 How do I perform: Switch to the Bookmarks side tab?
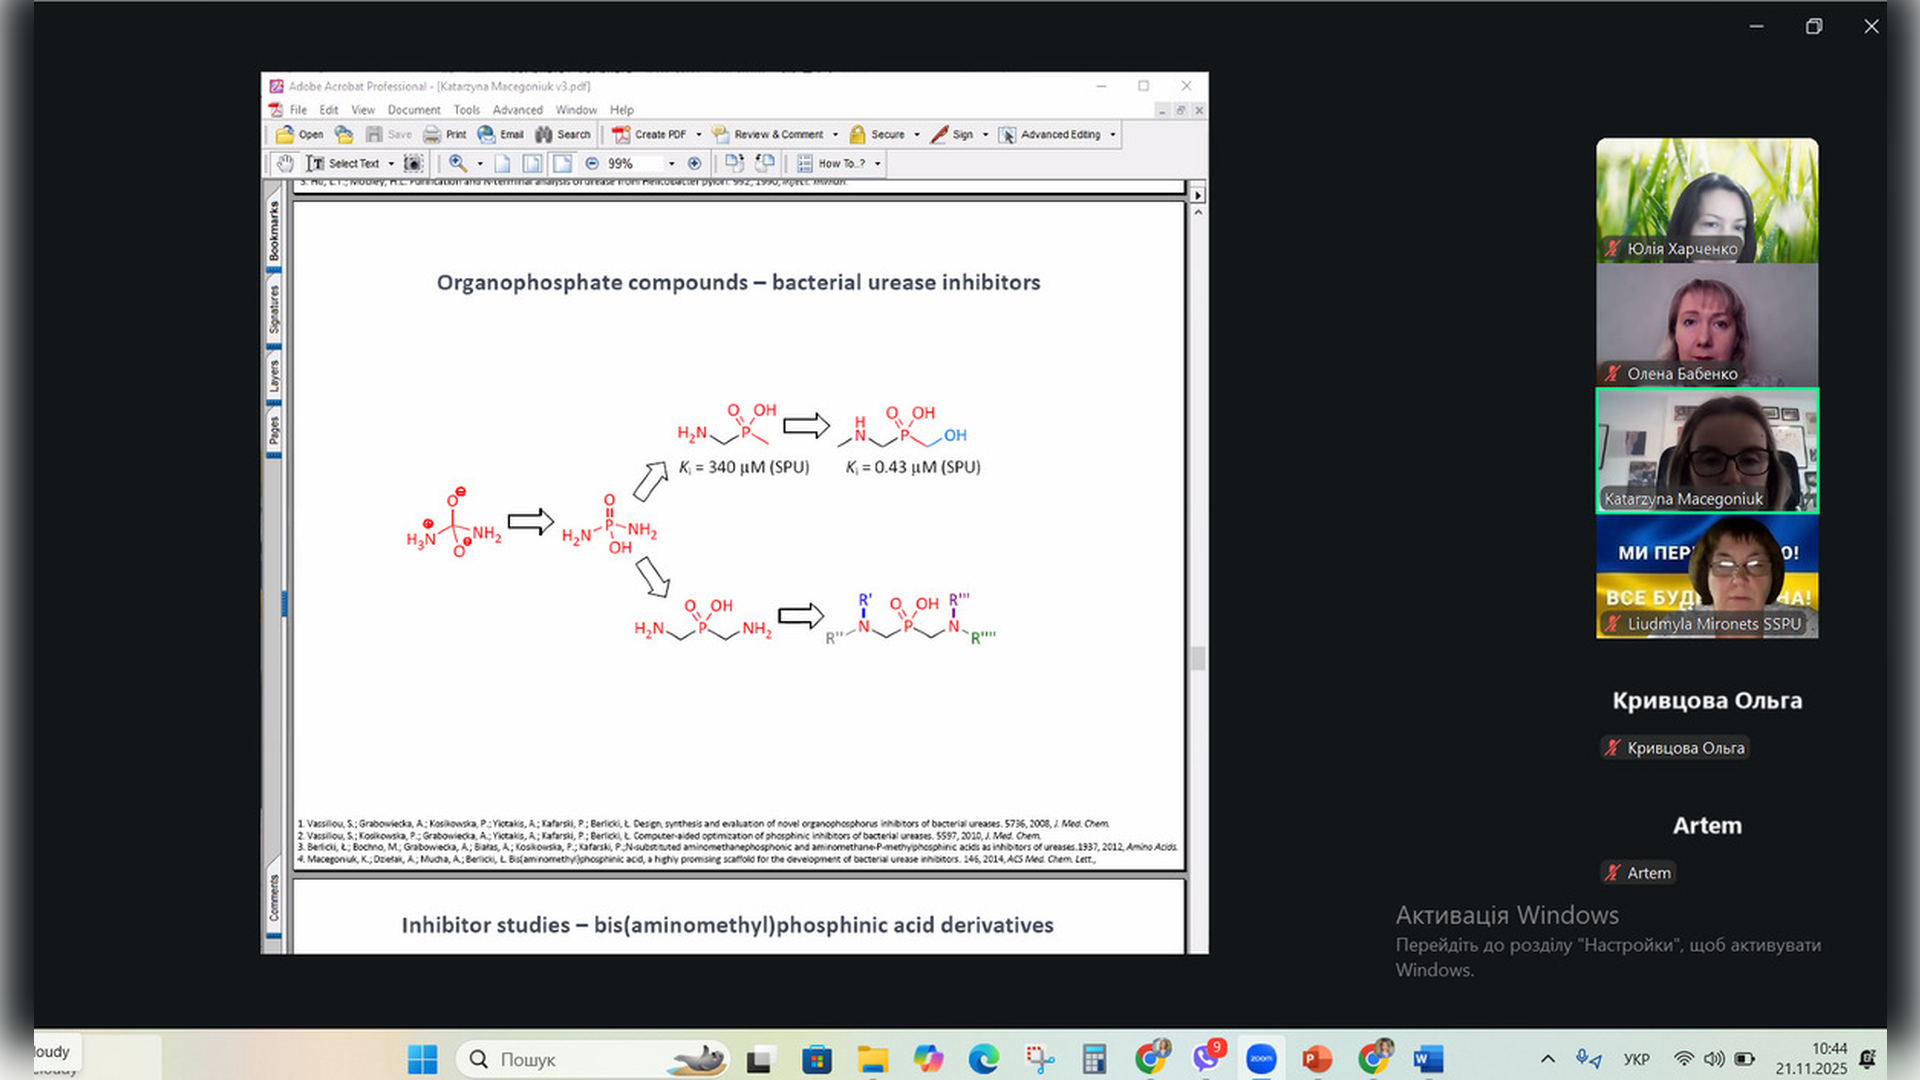click(x=274, y=231)
